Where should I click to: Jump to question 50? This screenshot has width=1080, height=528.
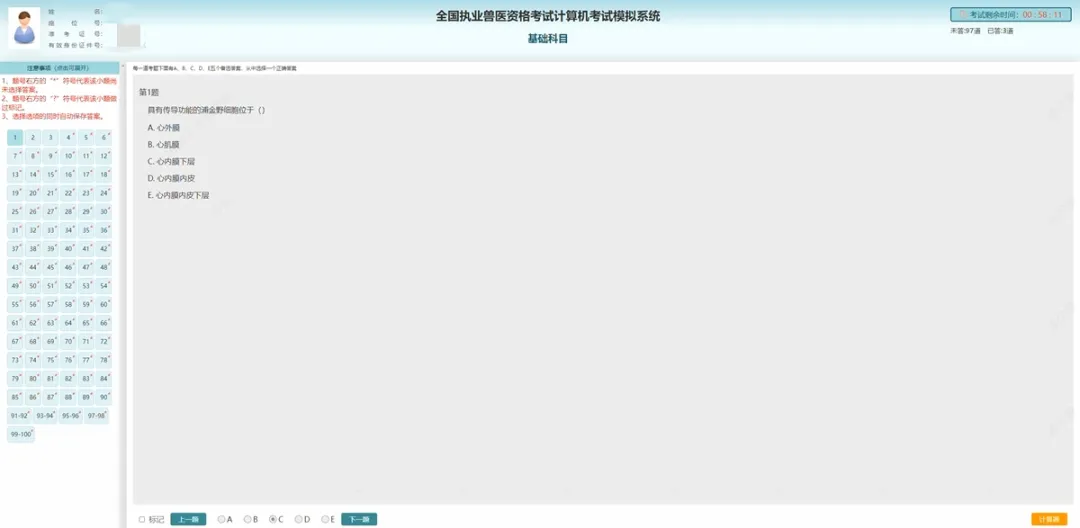(x=32, y=286)
